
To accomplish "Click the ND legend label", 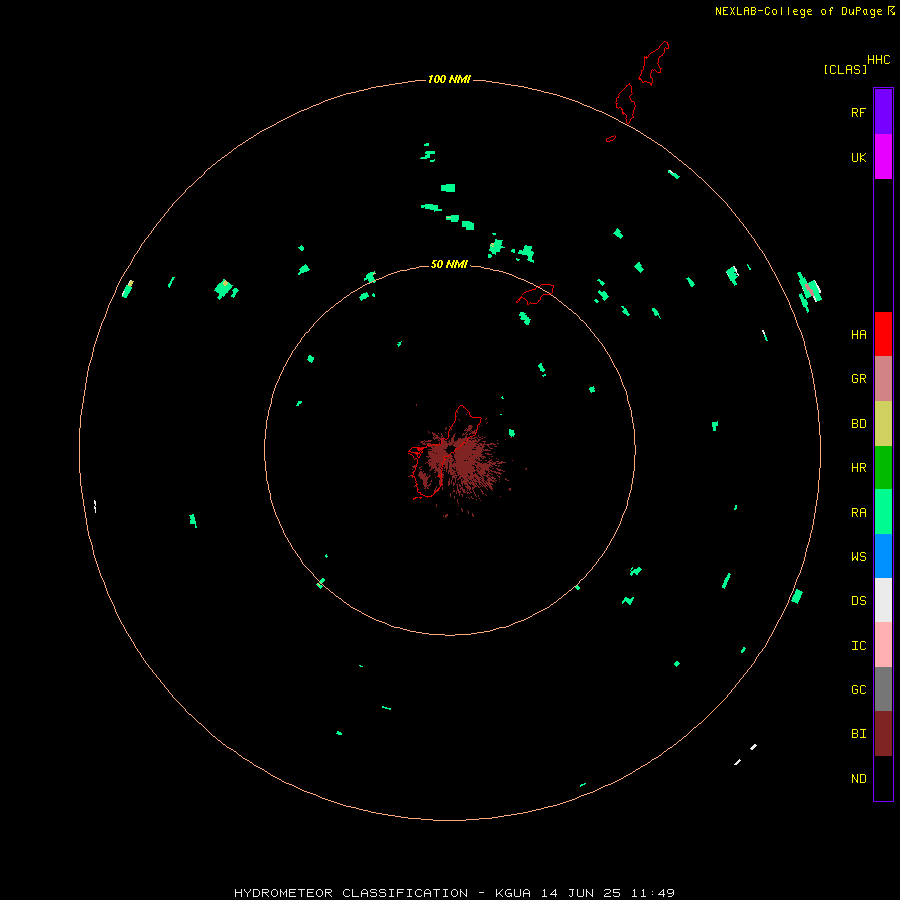I will pos(858,779).
